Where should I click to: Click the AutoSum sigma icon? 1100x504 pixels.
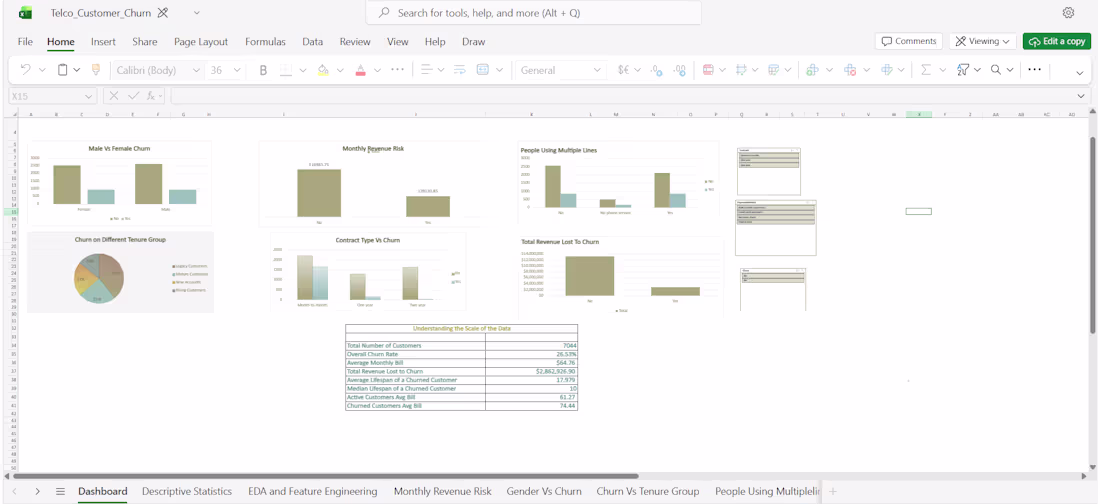[925, 70]
